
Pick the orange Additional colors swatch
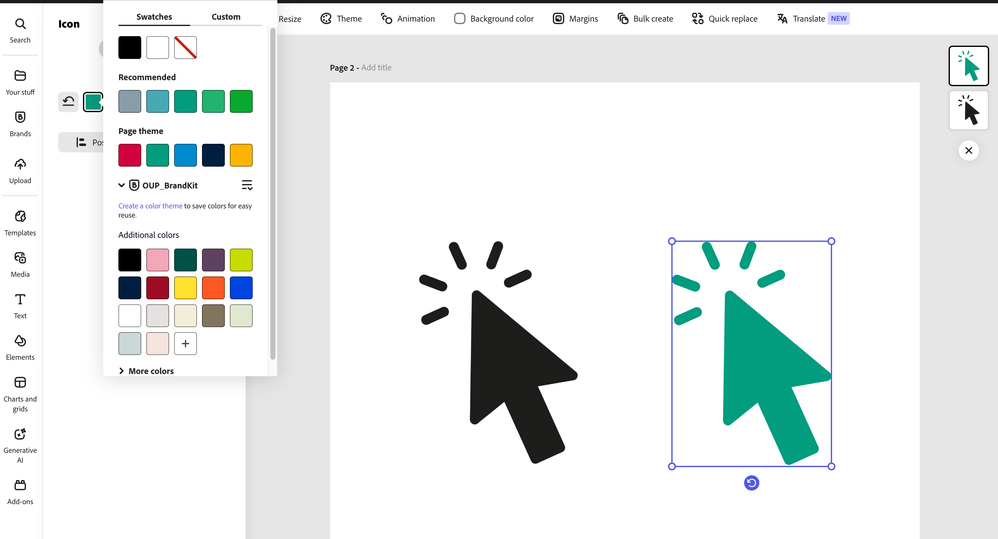tap(213, 288)
